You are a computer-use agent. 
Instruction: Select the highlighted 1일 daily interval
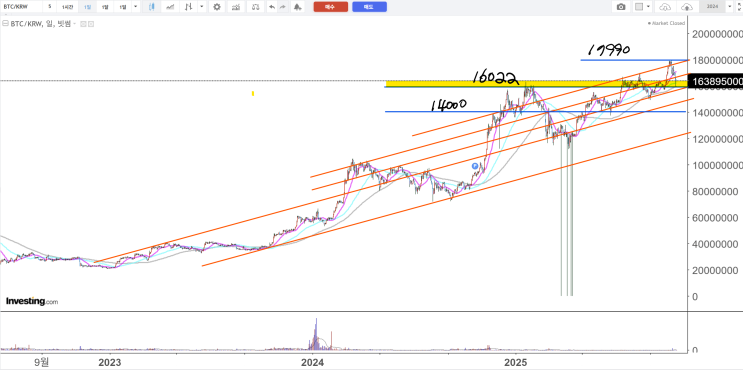click(87, 7)
